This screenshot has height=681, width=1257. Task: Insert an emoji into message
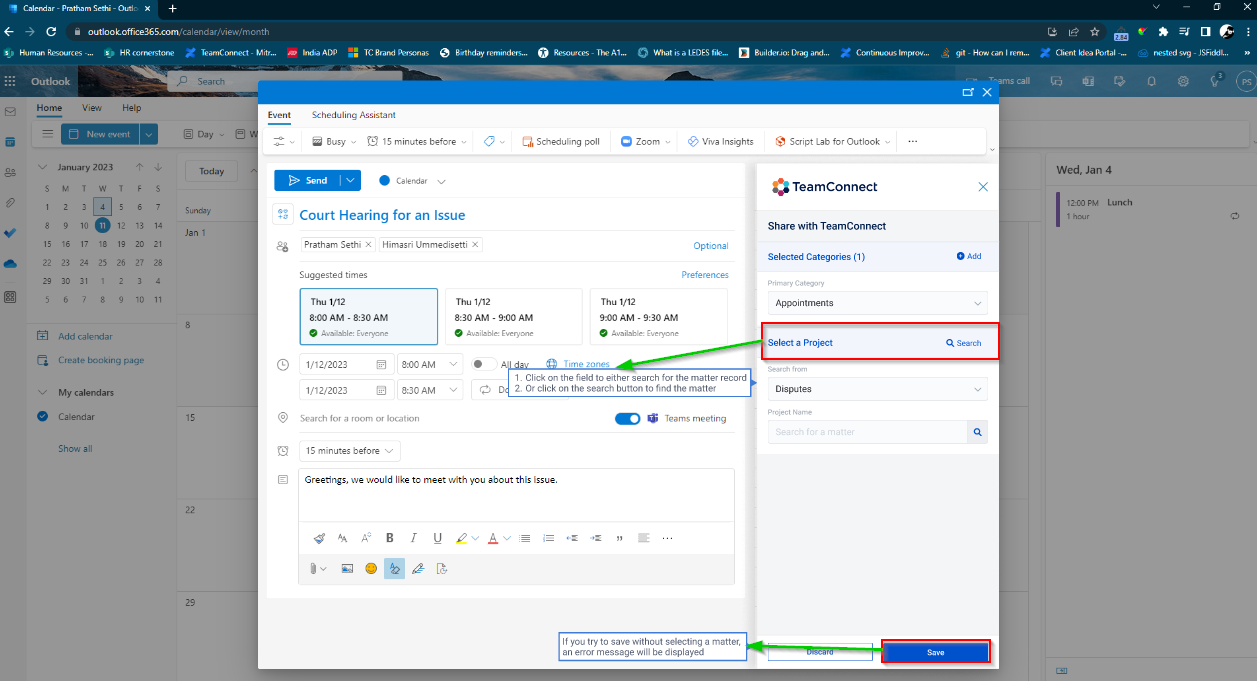371,568
